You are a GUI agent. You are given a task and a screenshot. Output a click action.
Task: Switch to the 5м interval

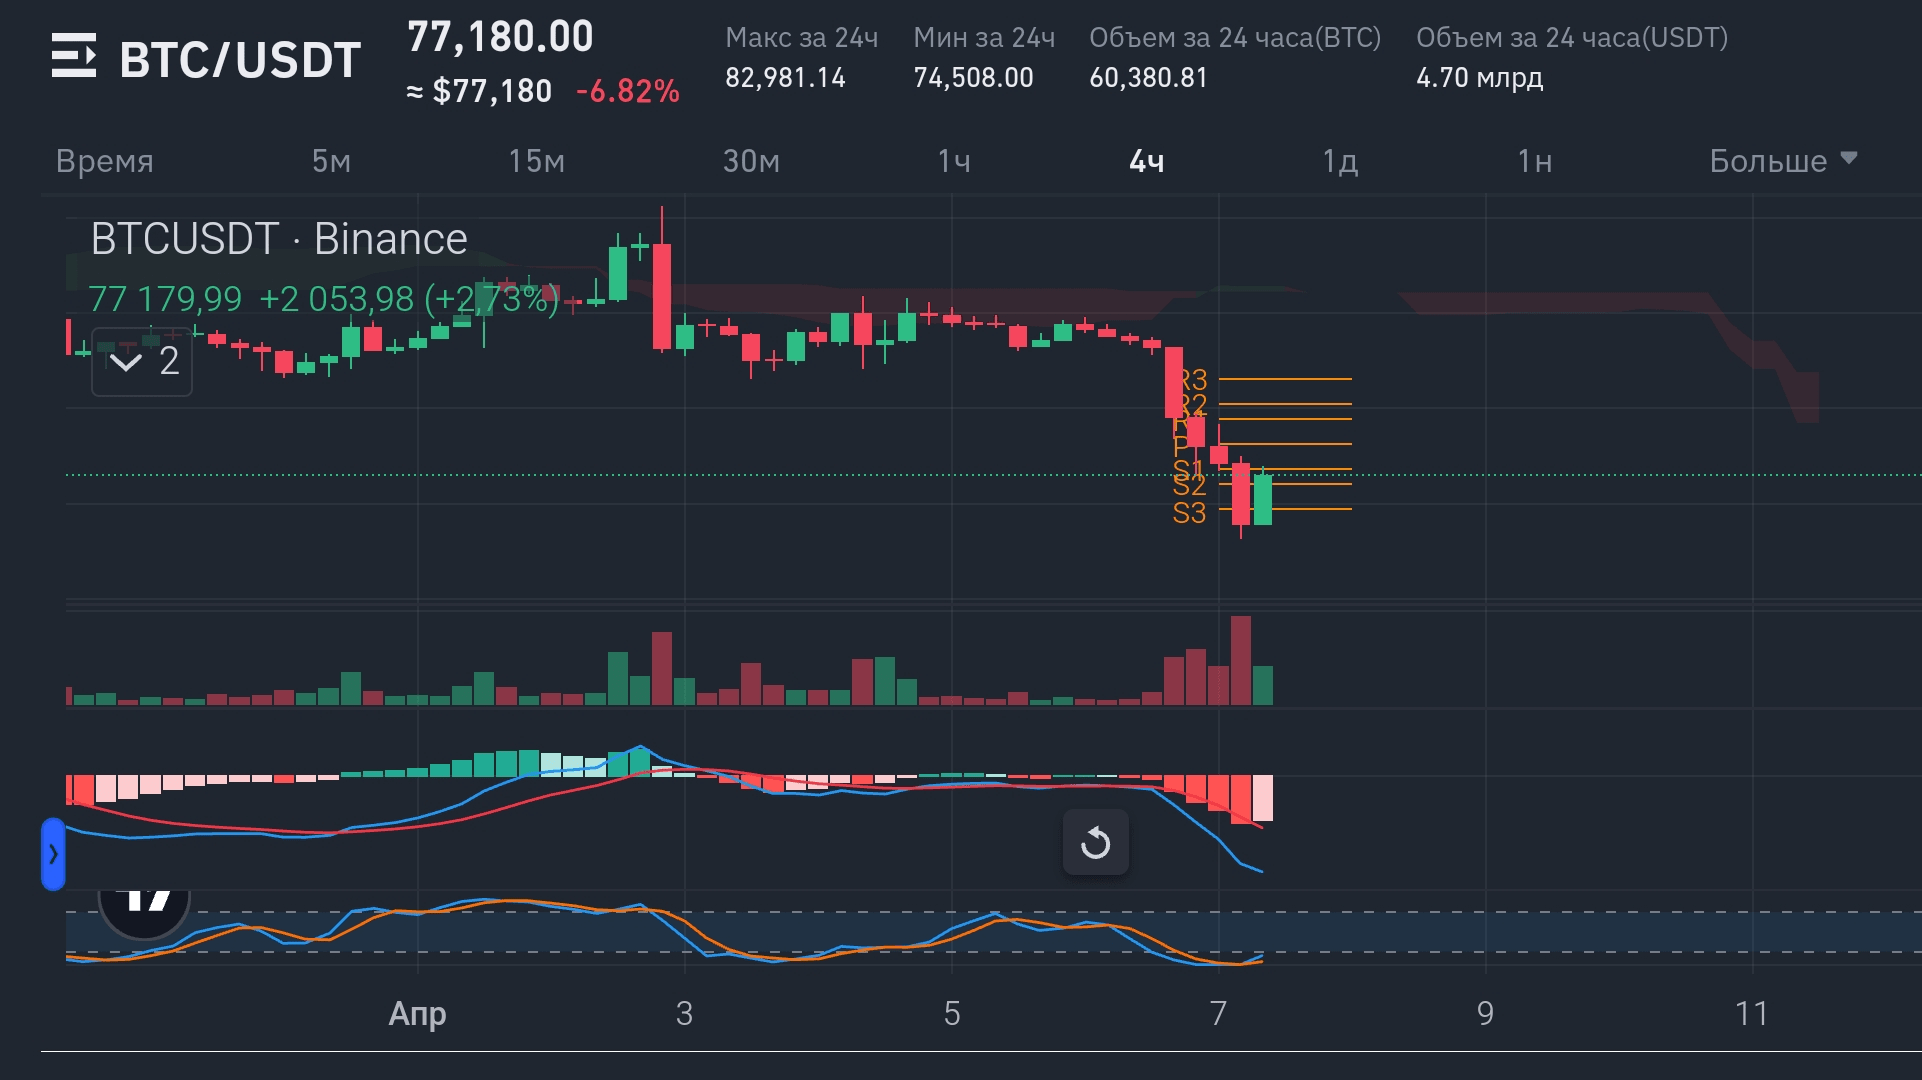point(331,161)
